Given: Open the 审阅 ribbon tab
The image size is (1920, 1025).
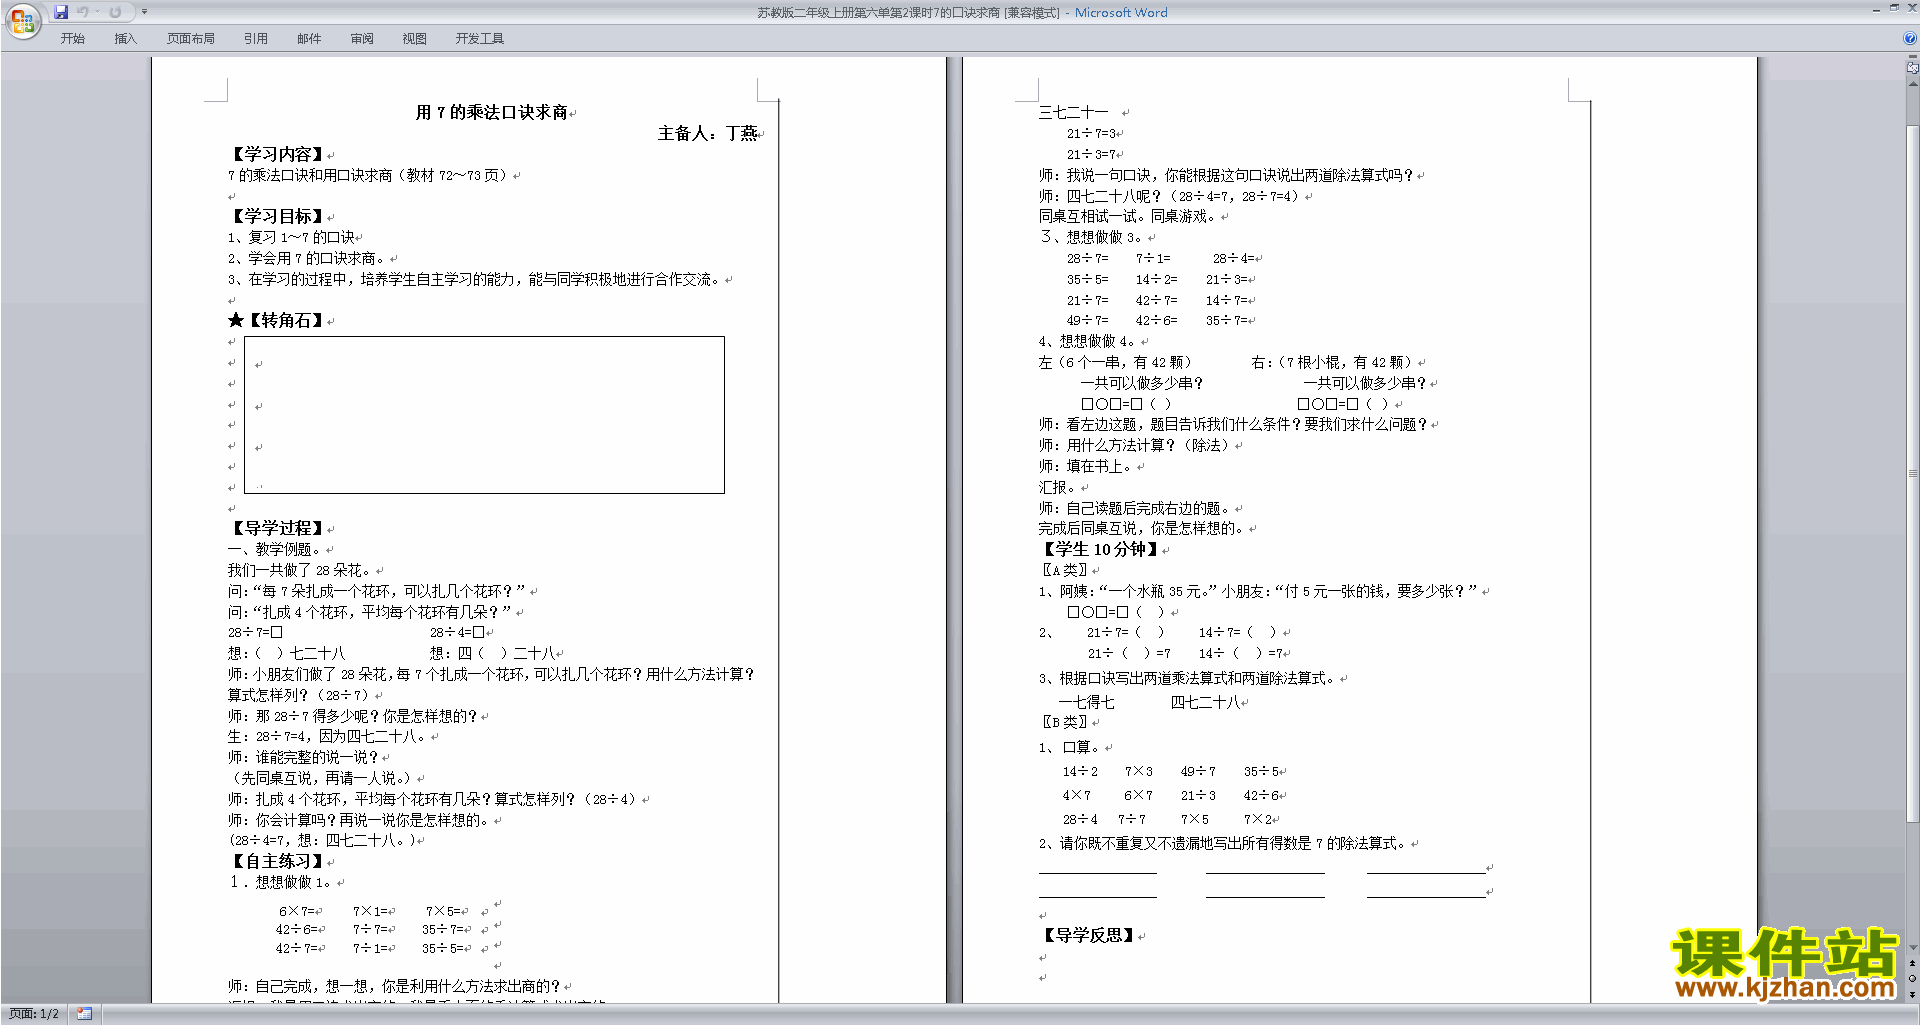Looking at the screenshot, I should (362, 39).
